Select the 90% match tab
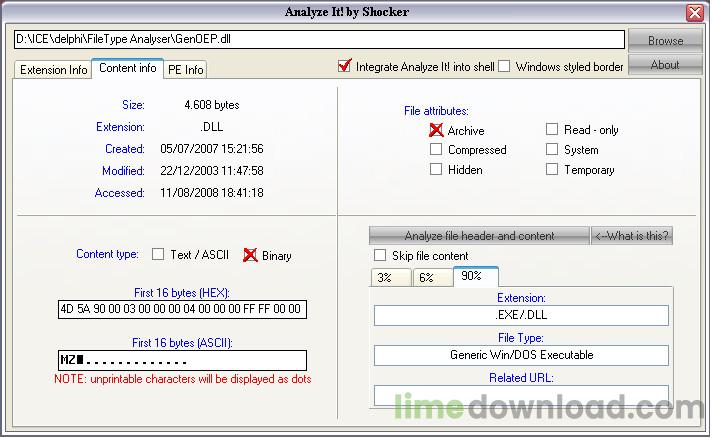Viewport: 712px width, 438px height. 475,276
